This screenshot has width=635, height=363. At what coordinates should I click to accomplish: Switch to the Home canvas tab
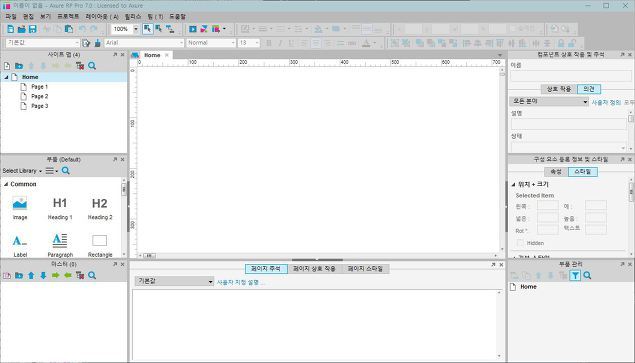pos(152,55)
